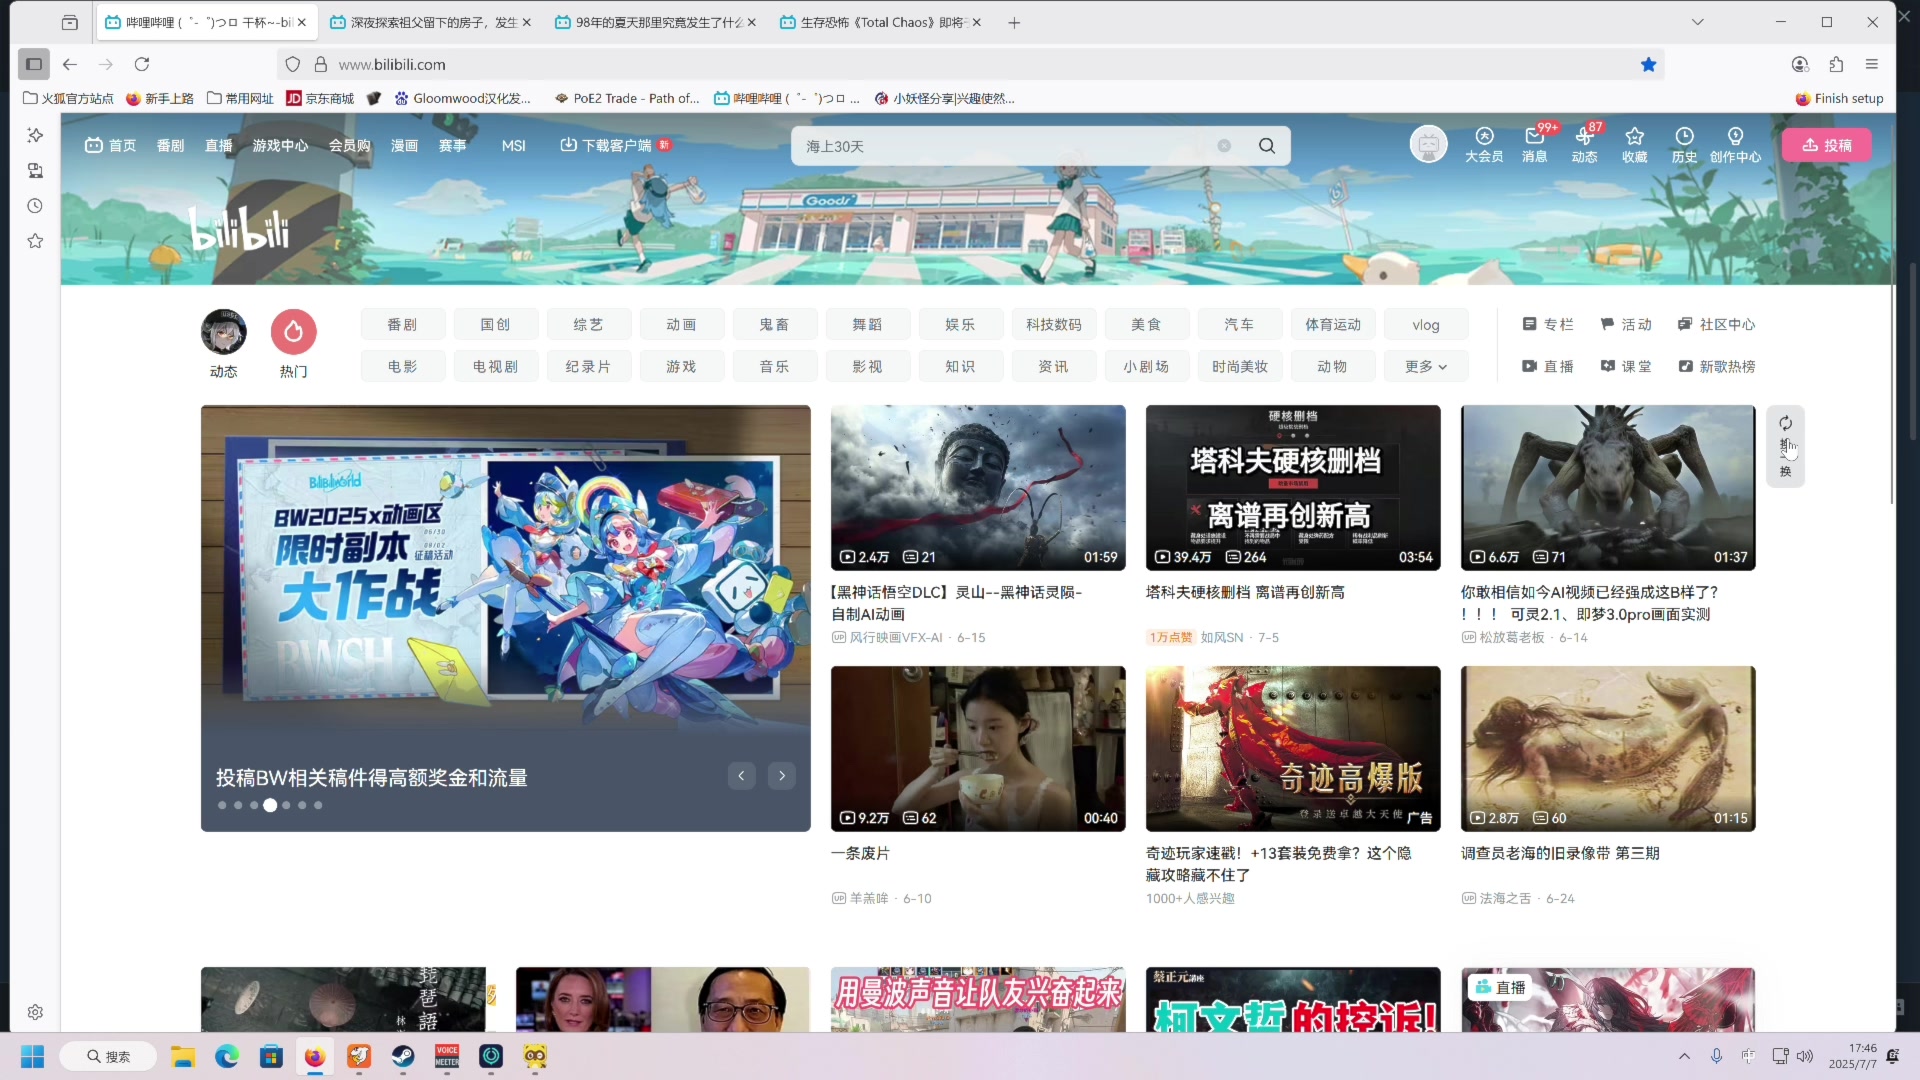The width and height of the screenshot is (1920, 1080).
Task: Click the pink 投稿 upload button
Action: coord(1827,145)
